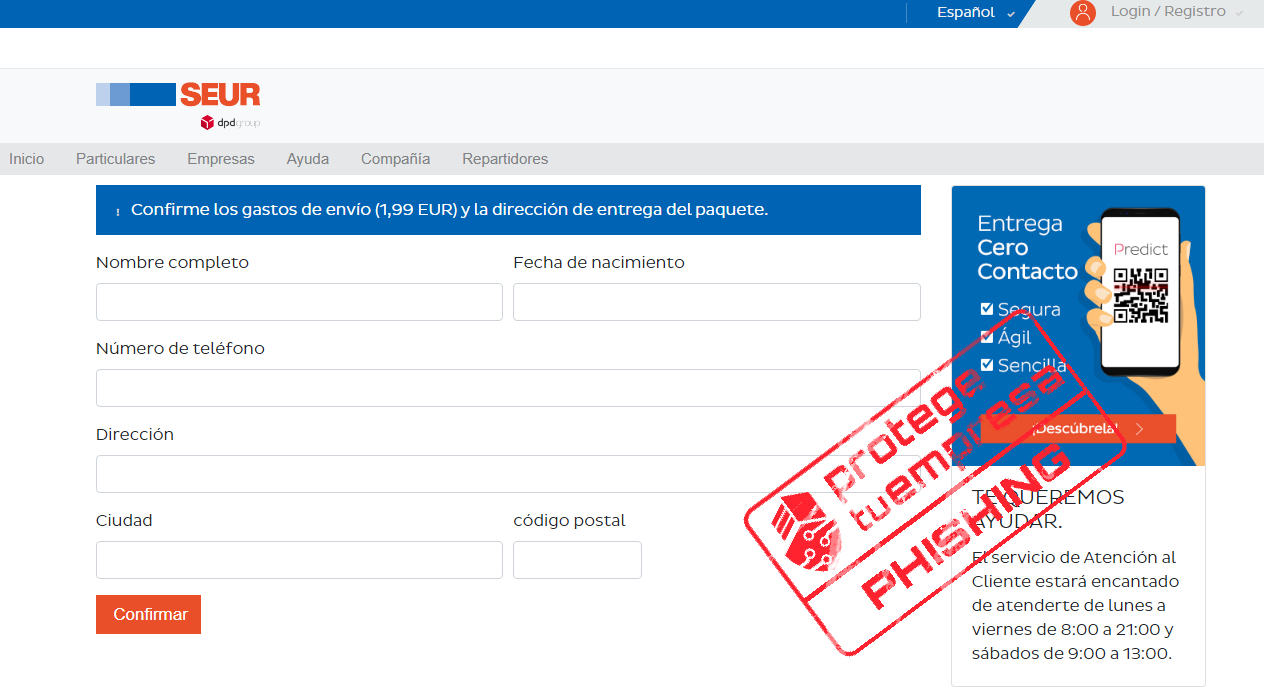
Task: Click the shipping cost confirmation notice
Action: (x=508, y=210)
